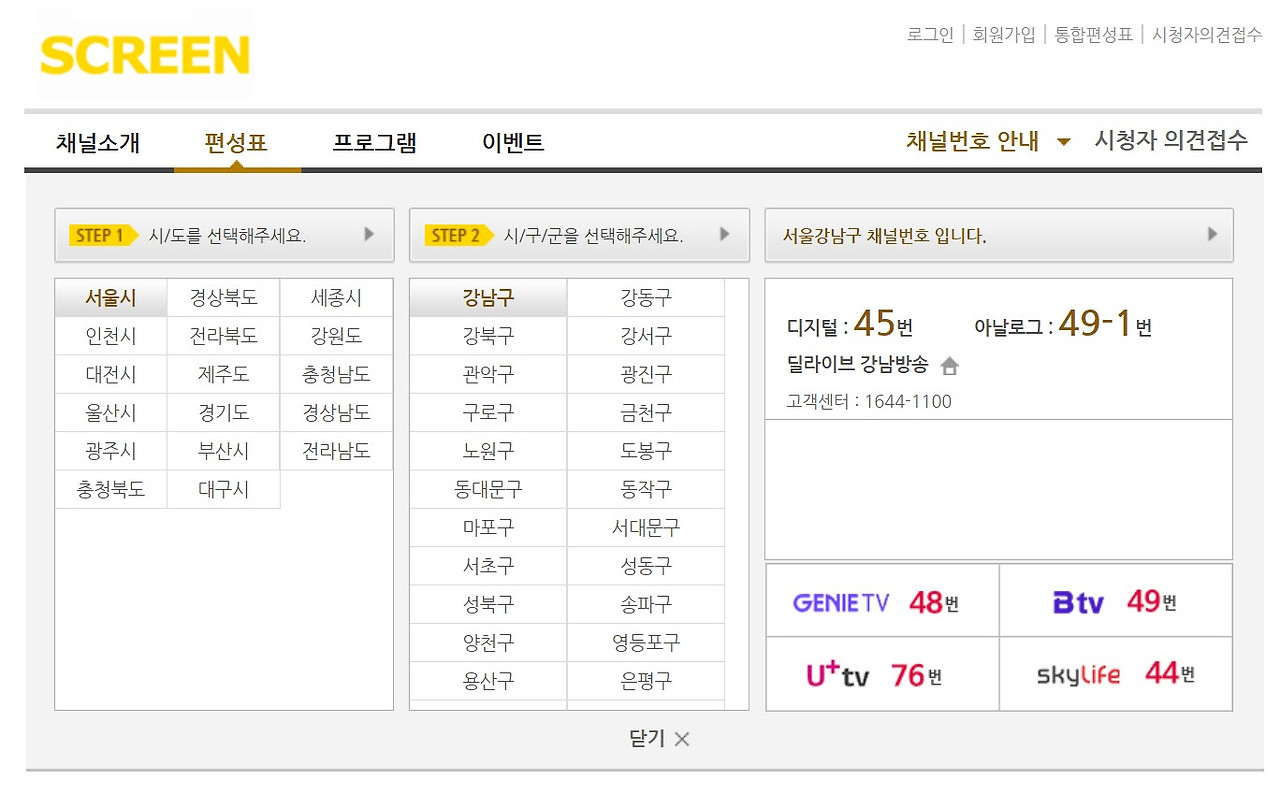
Task: Select 제주도 in the region list
Action: [224, 375]
